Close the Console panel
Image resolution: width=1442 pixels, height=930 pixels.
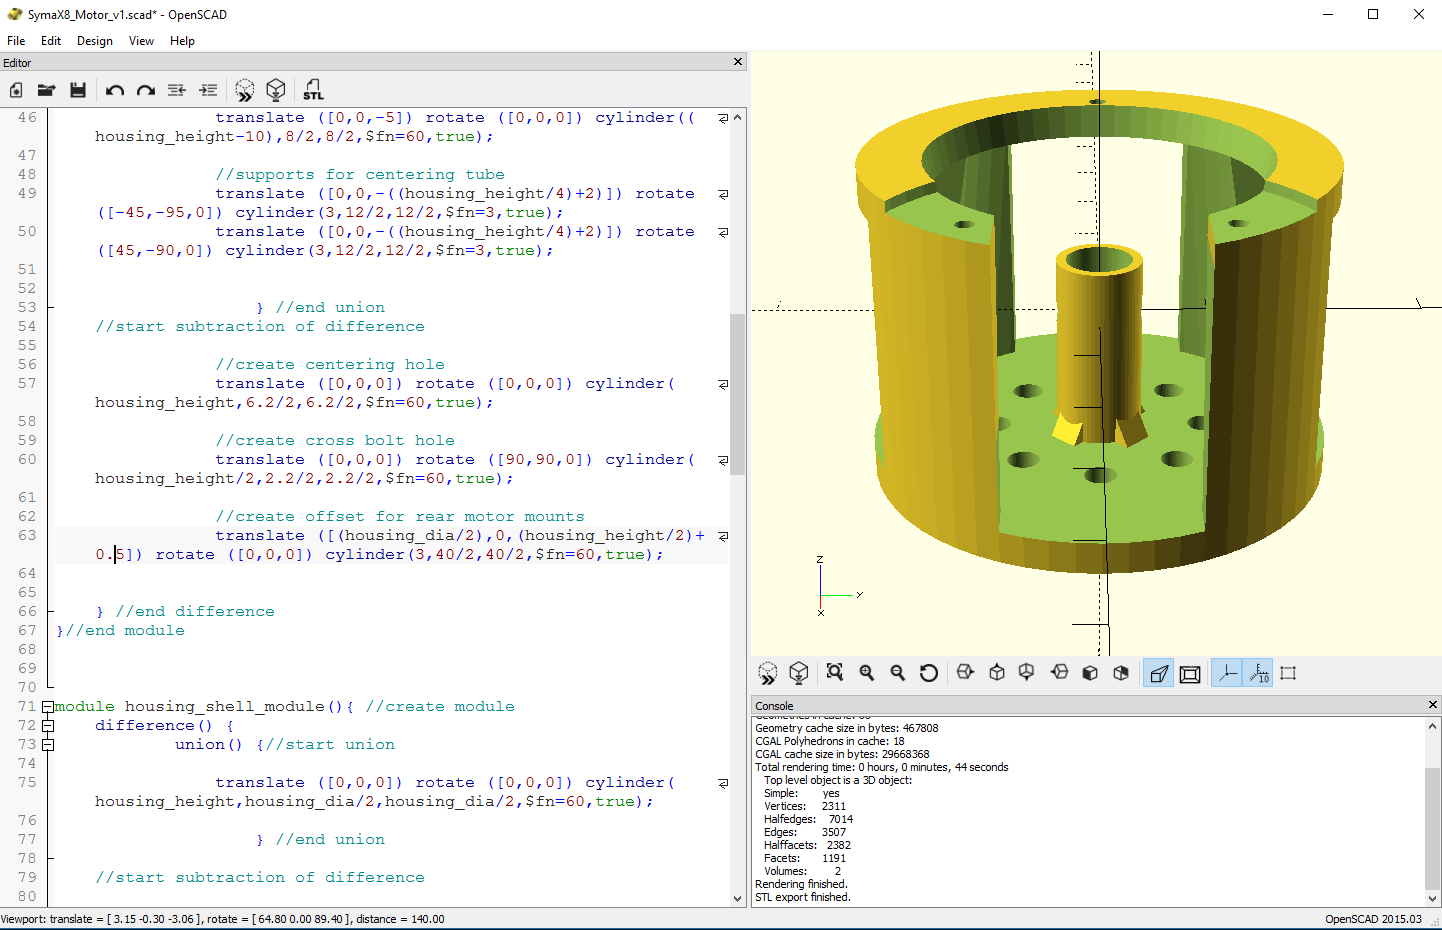point(1432,705)
